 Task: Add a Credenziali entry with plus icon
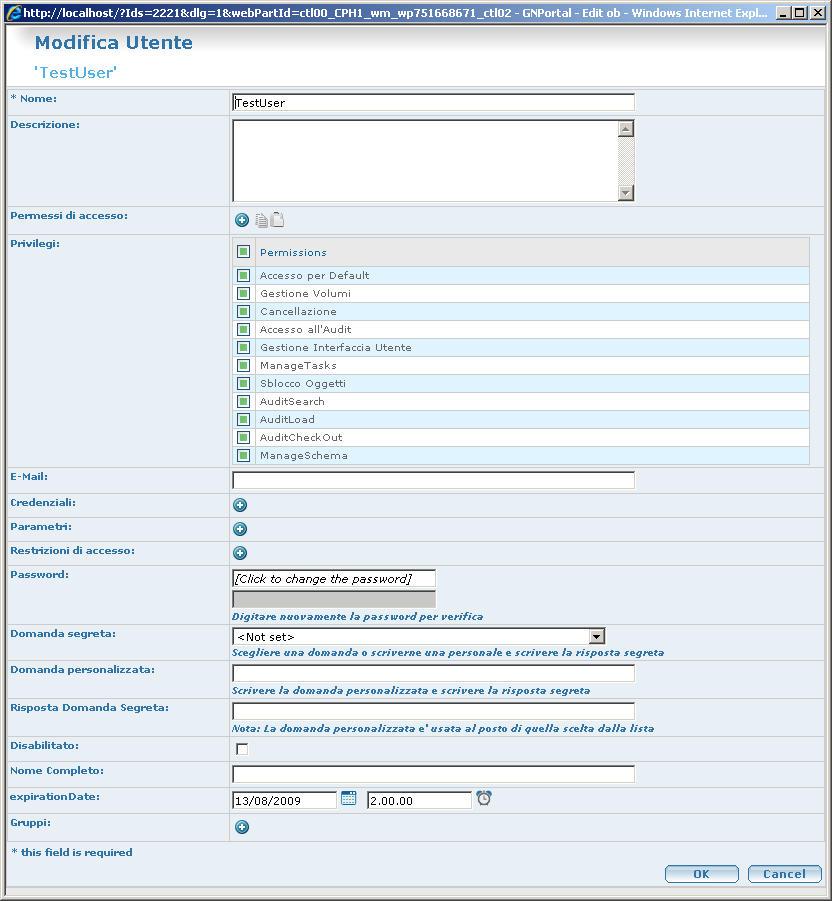[240, 505]
